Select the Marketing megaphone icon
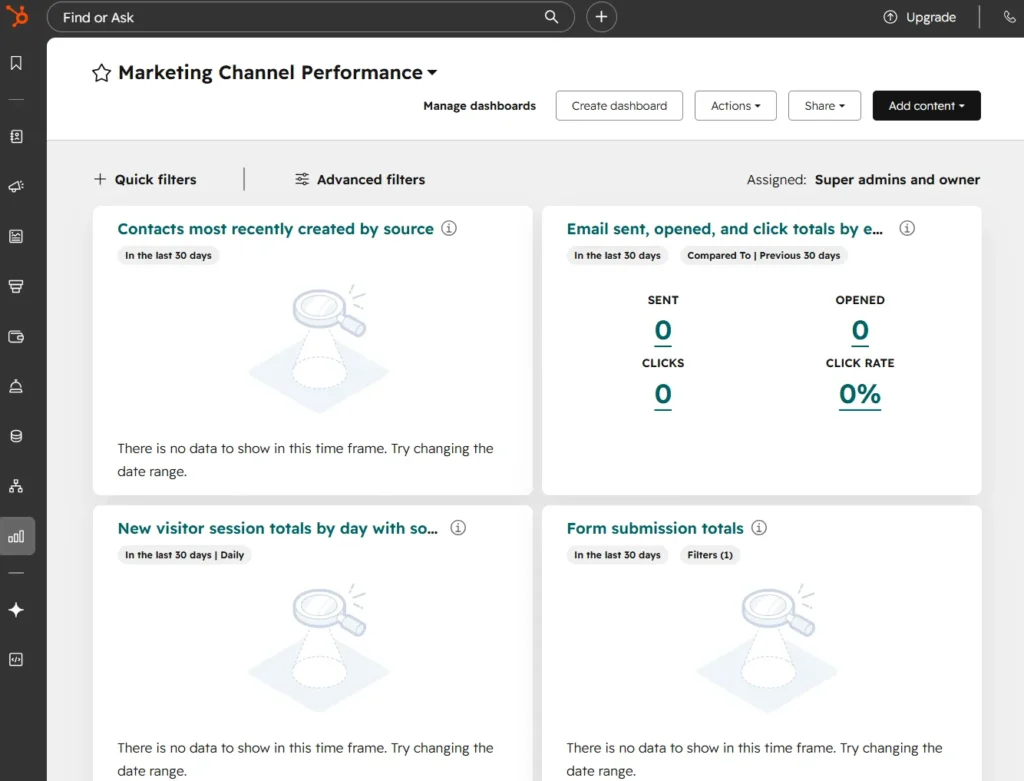Image resolution: width=1024 pixels, height=781 pixels. coord(16,186)
